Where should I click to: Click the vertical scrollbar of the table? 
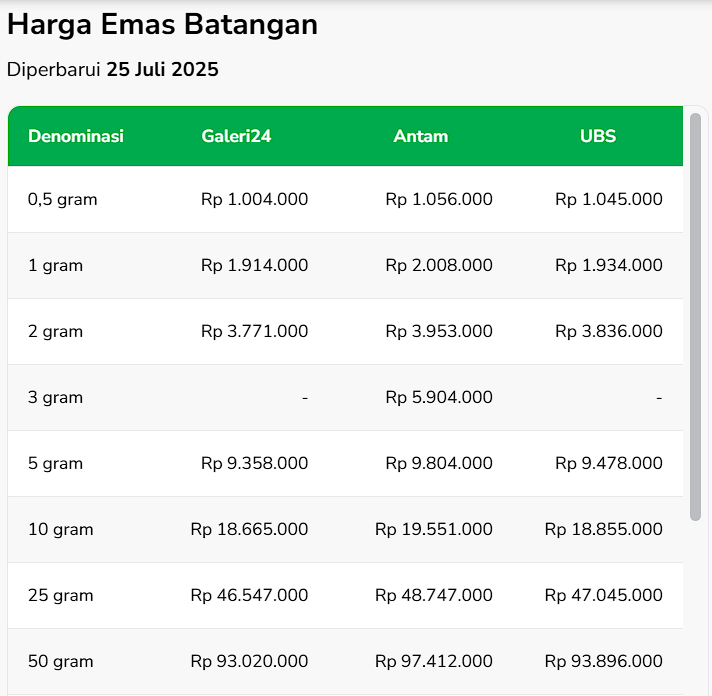696,316
